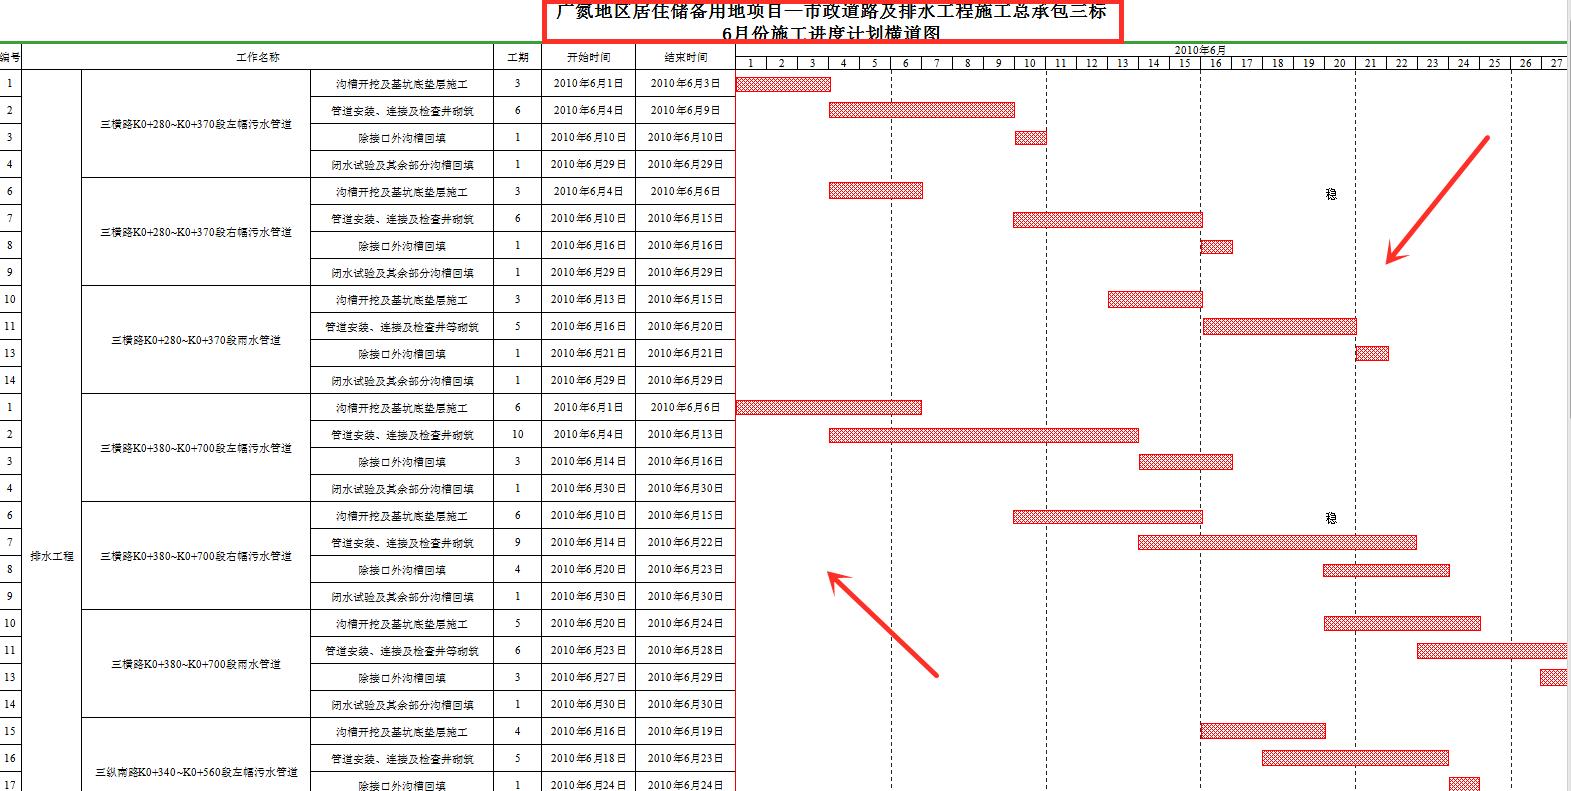Screen dimensions: 1571x791
Task: Click day 5 in the date header
Action: click(875, 63)
